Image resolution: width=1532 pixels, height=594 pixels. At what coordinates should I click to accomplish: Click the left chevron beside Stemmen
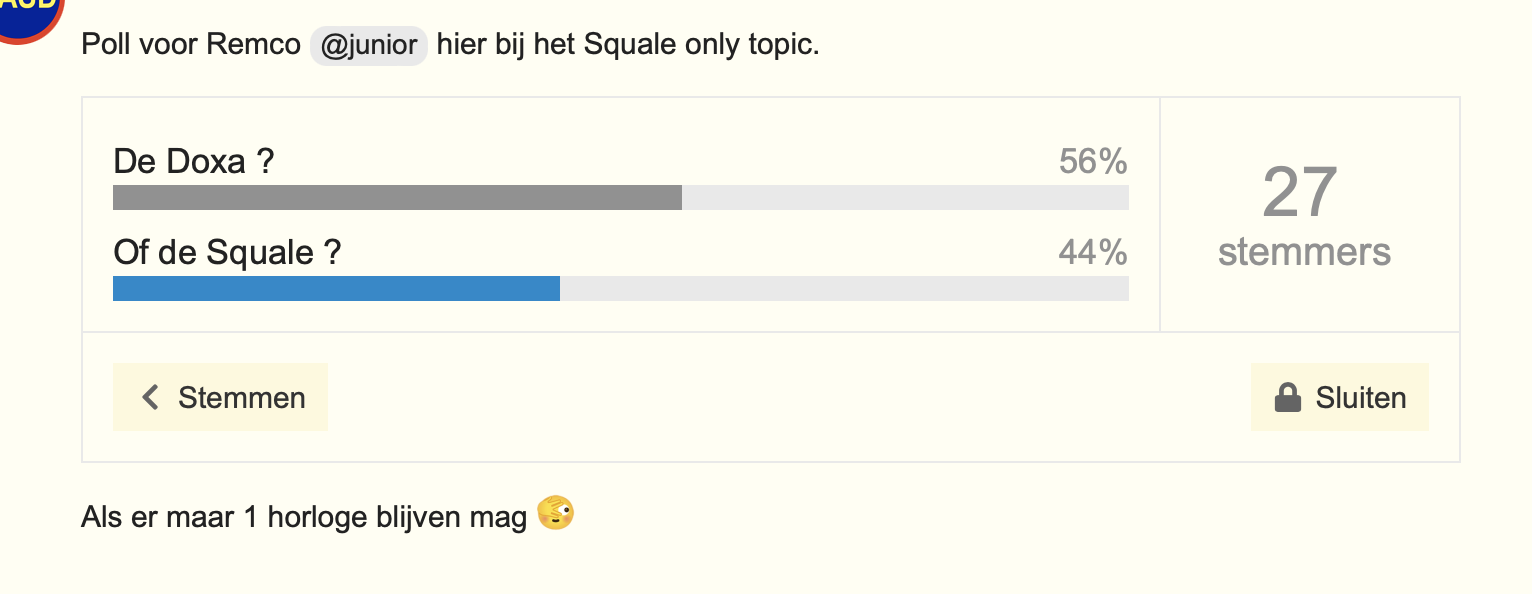click(151, 398)
